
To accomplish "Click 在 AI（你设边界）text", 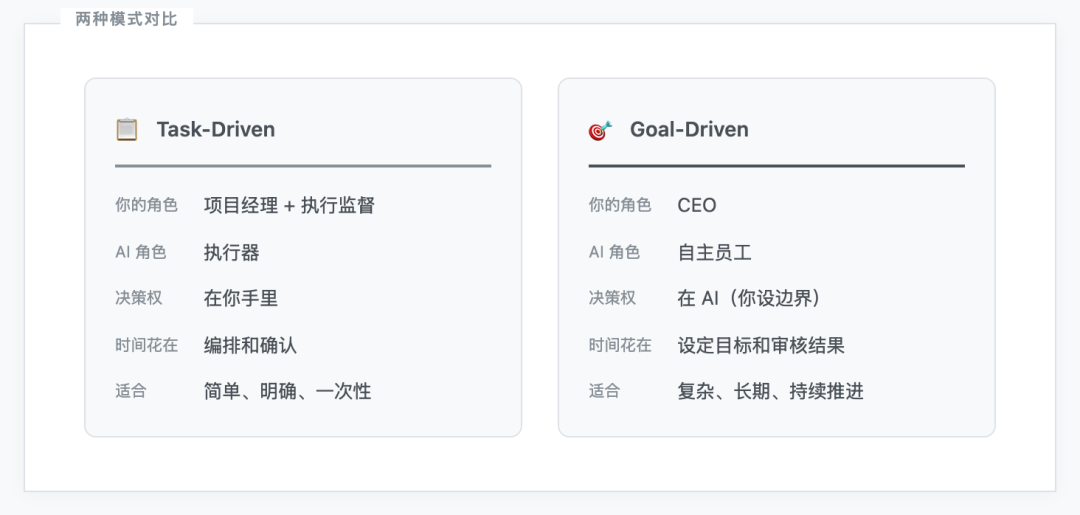I will pos(748,298).
